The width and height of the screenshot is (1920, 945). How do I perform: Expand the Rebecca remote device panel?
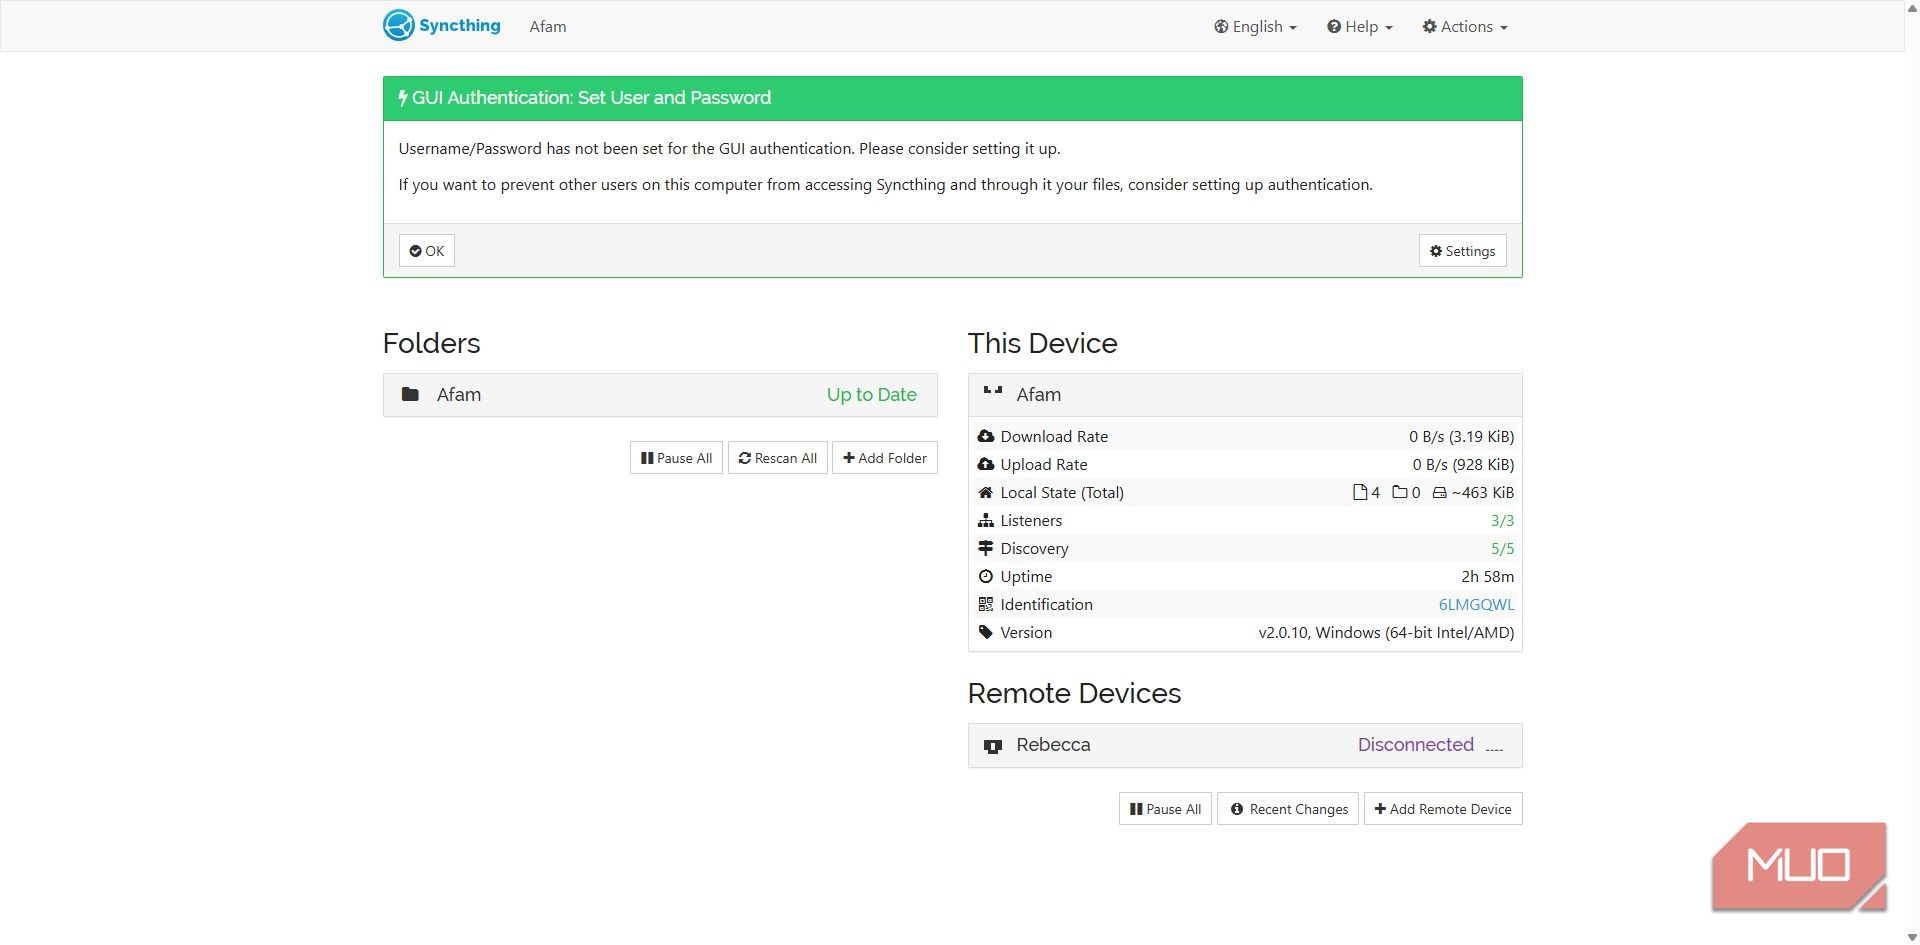tap(1245, 745)
